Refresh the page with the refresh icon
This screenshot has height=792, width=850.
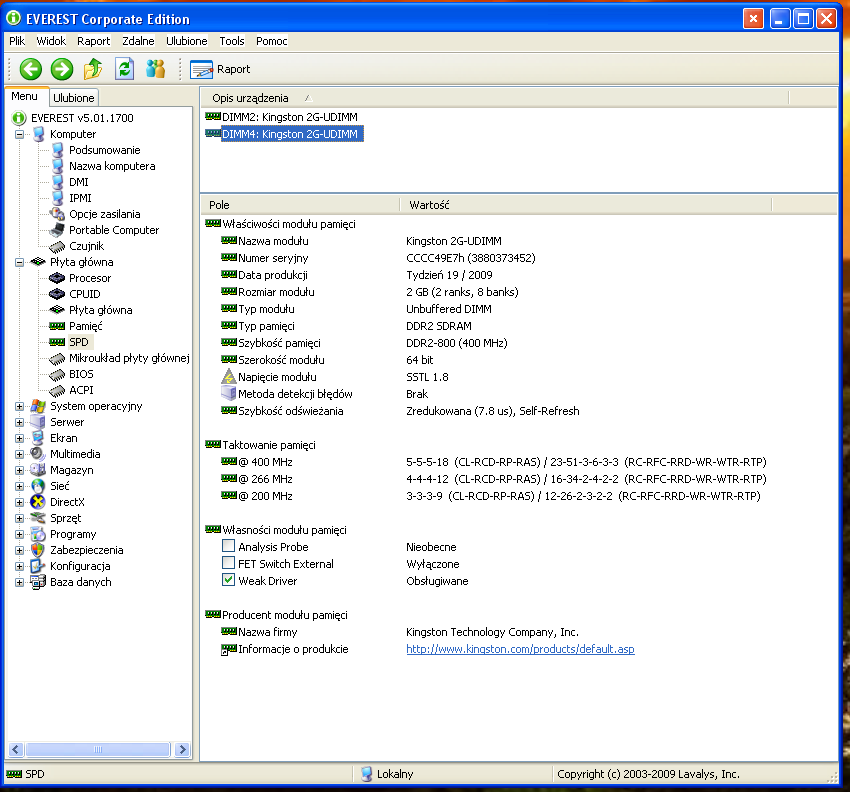(x=125, y=69)
